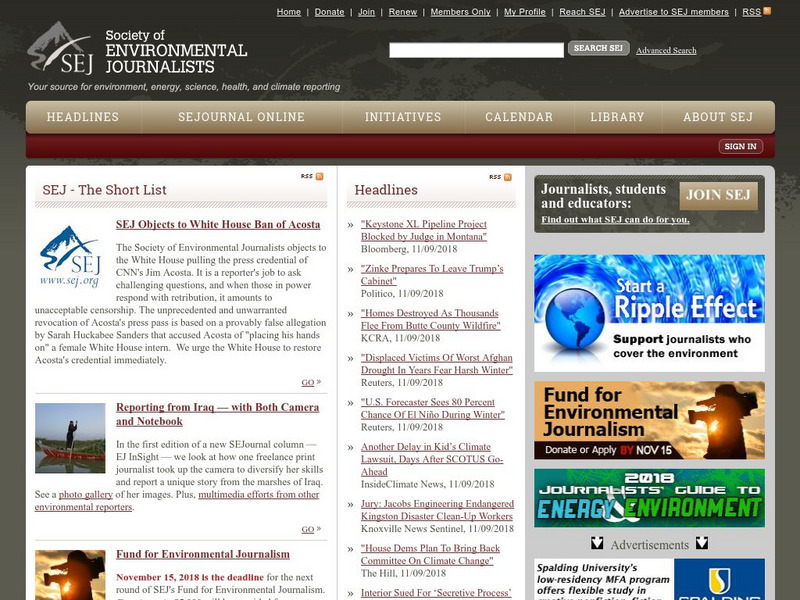Open SEJ Objects to White House Ban article
The height and width of the screenshot is (600, 800).
pos(218,224)
